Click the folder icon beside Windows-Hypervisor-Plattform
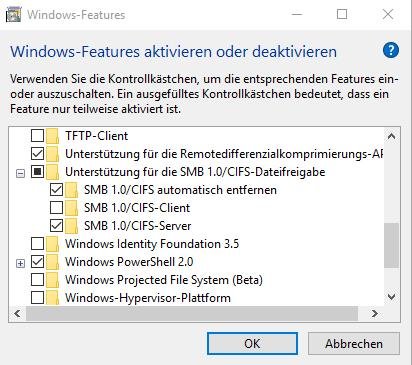Image resolution: width=412 pixels, height=365 pixels. [52, 298]
